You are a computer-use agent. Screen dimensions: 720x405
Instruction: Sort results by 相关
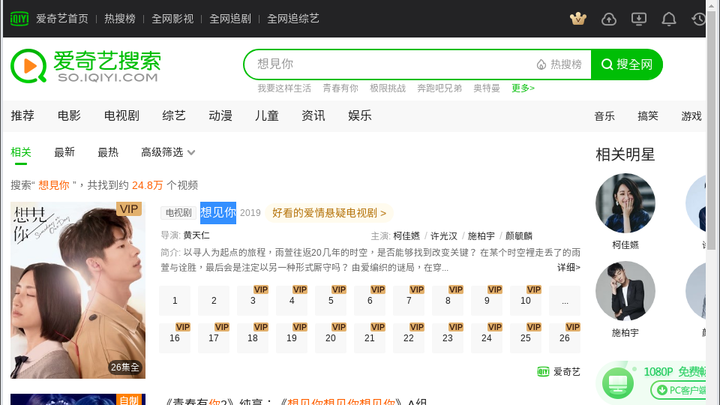click(x=21, y=152)
